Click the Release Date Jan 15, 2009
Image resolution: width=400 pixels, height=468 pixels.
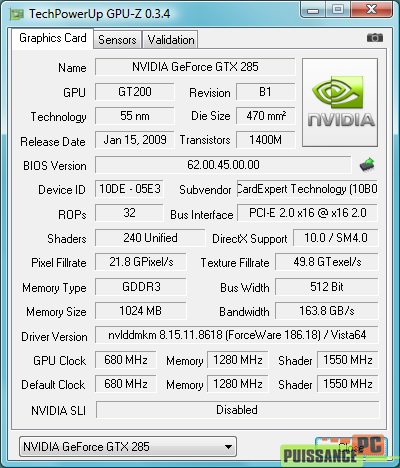tap(135, 140)
